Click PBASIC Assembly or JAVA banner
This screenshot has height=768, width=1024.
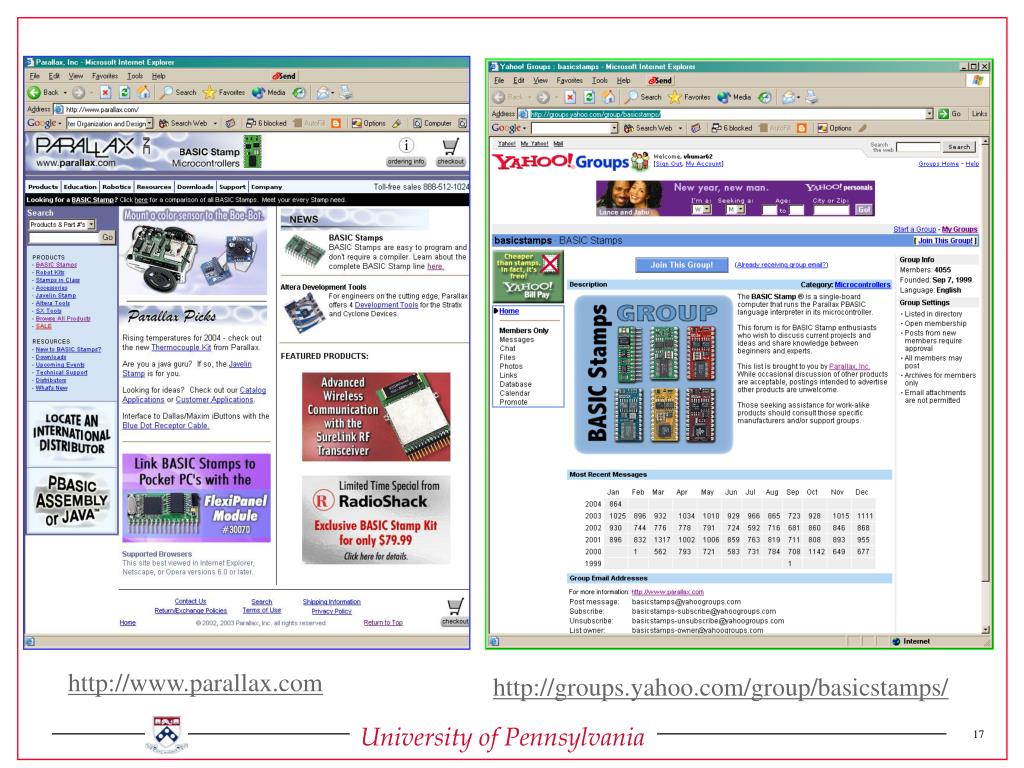pyautogui.click(x=71, y=501)
